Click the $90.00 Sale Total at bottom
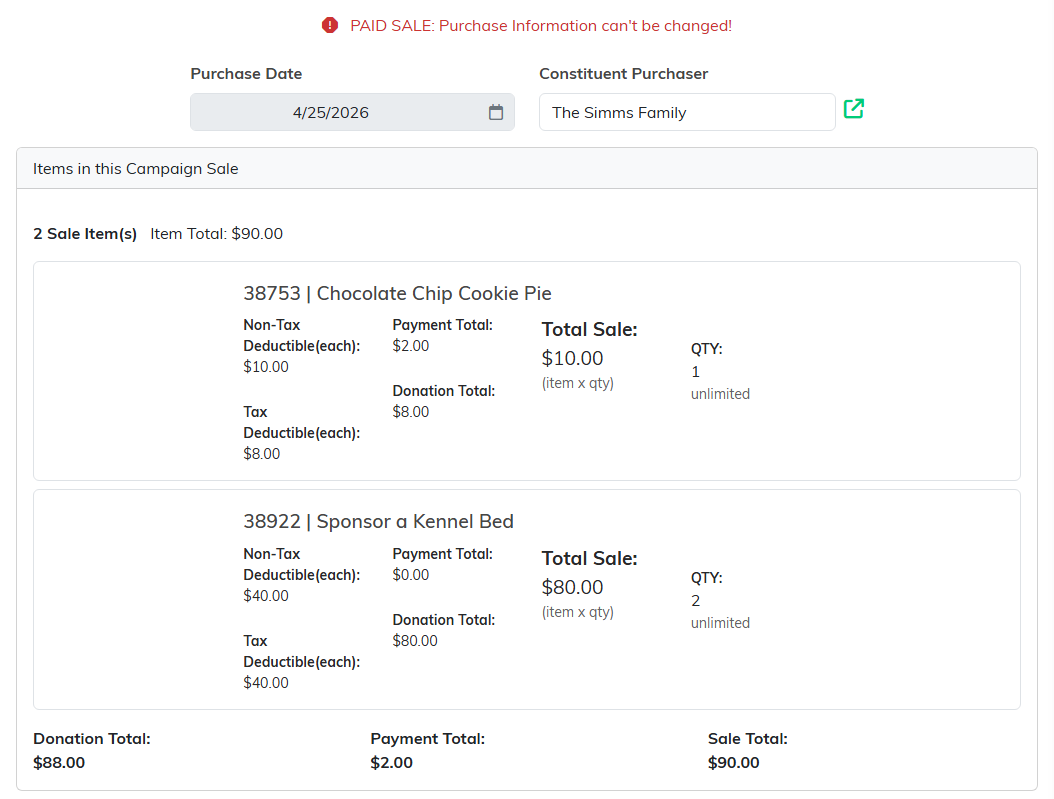The height and width of the screenshot is (799, 1054). tap(733, 763)
